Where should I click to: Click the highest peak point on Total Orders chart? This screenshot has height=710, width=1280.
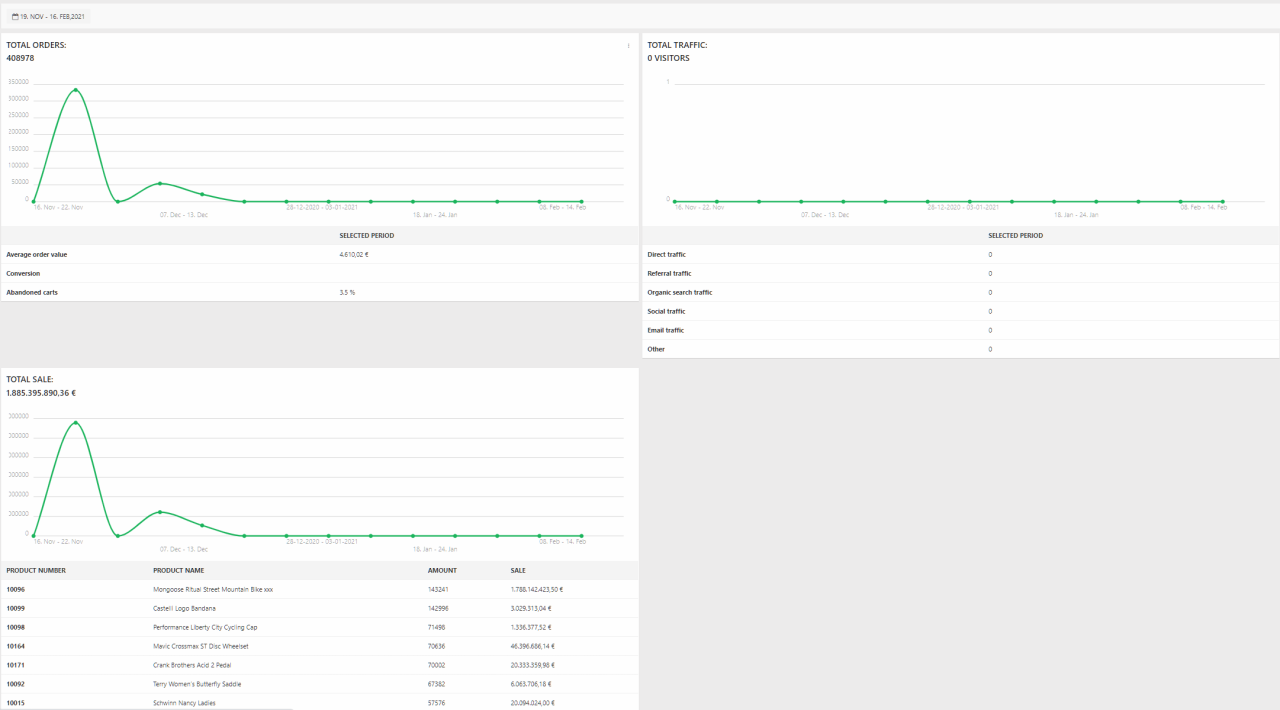click(x=75, y=90)
